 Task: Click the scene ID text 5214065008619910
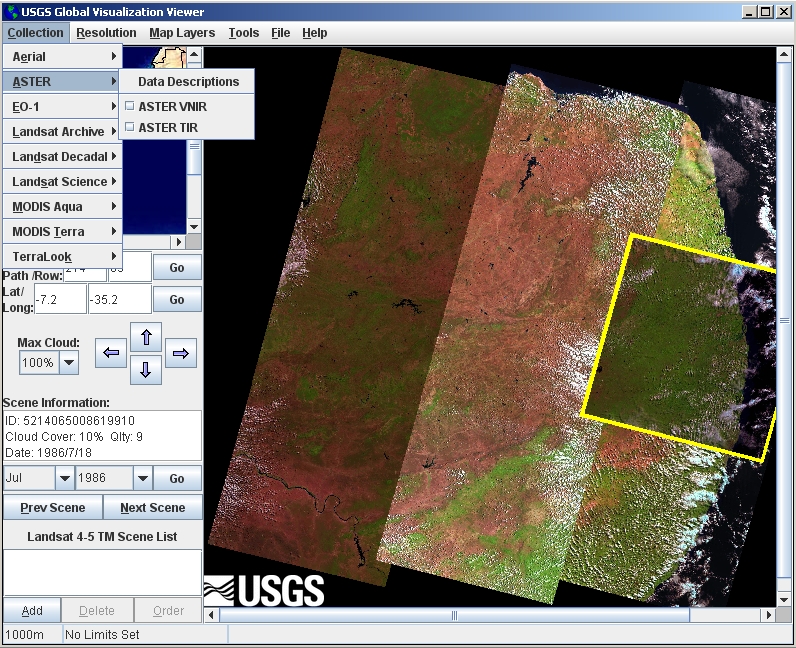pos(79,420)
